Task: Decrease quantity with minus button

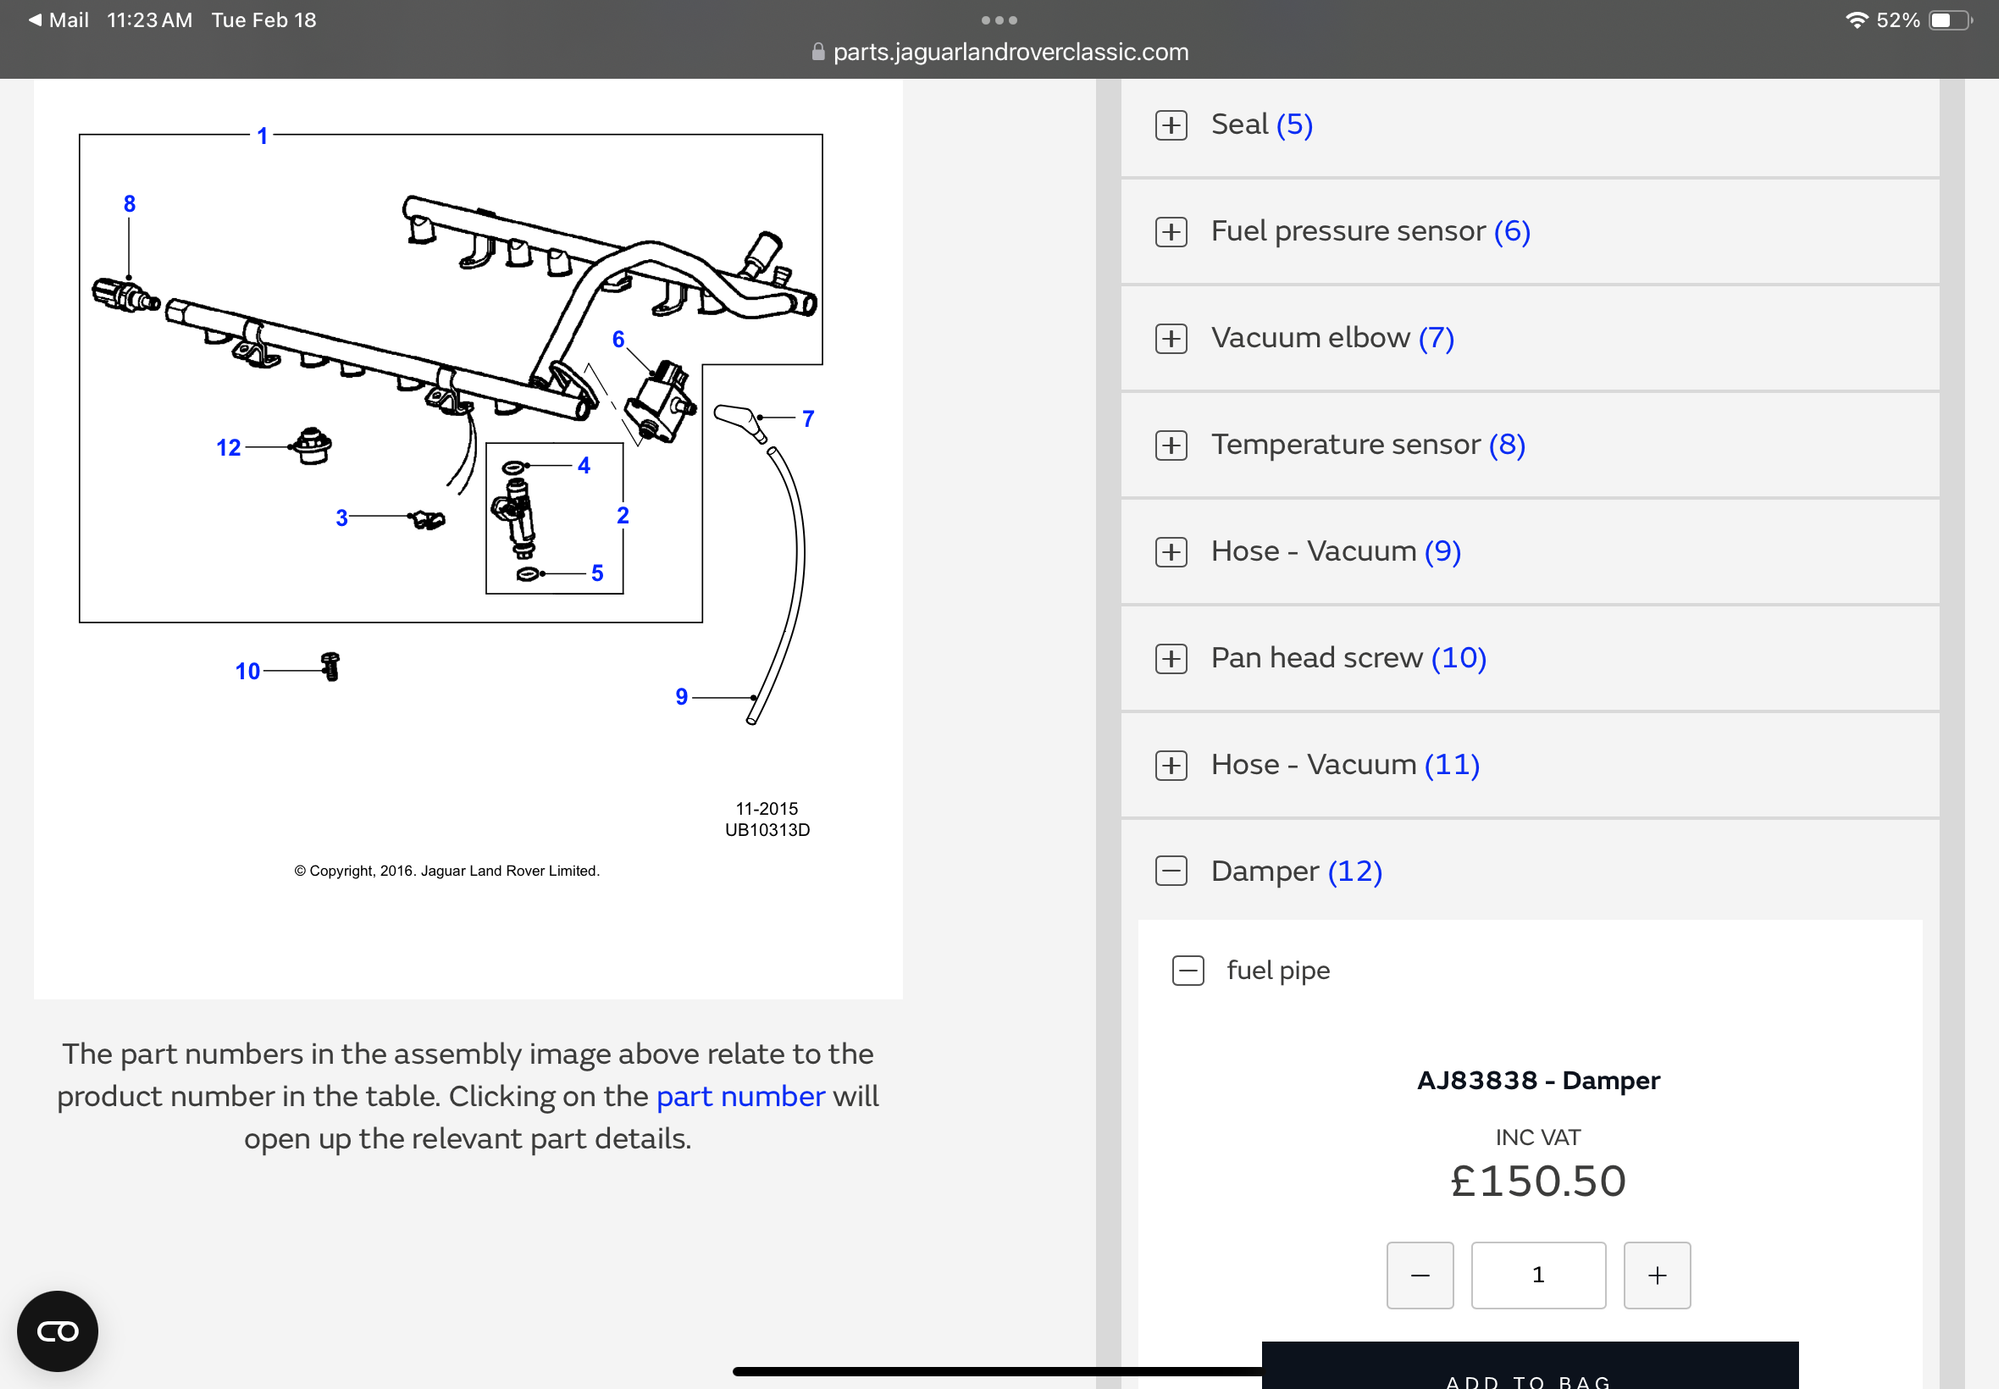Action: click(1419, 1275)
